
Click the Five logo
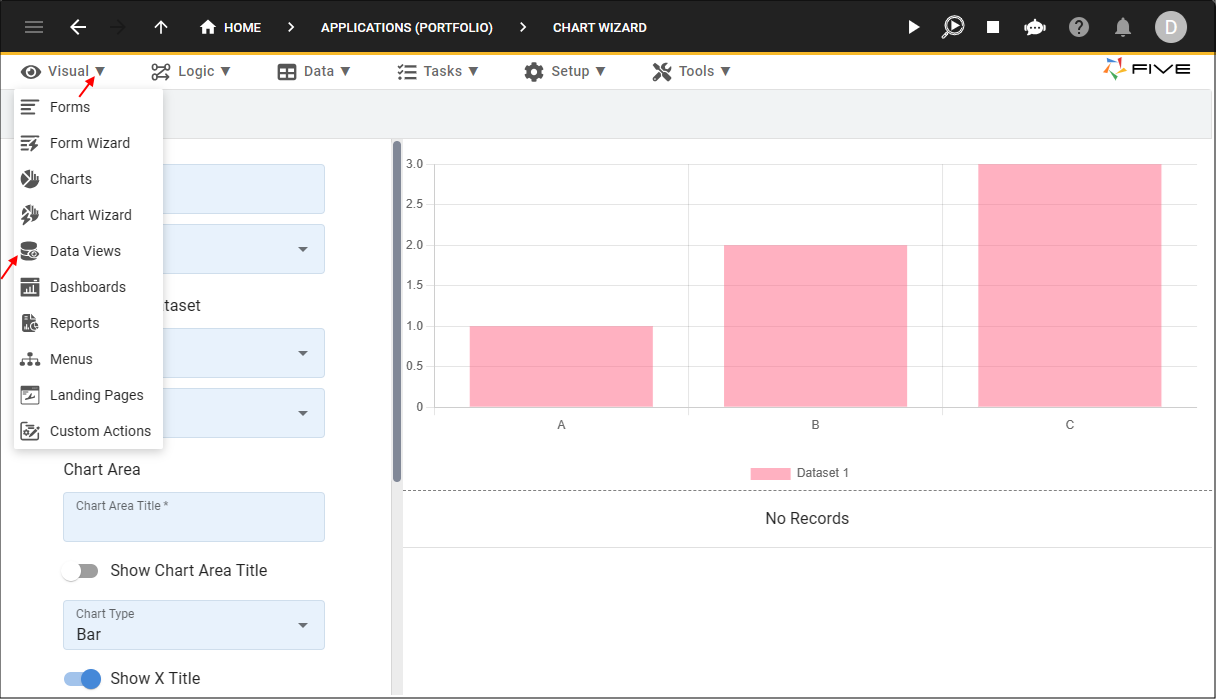pos(1147,68)
